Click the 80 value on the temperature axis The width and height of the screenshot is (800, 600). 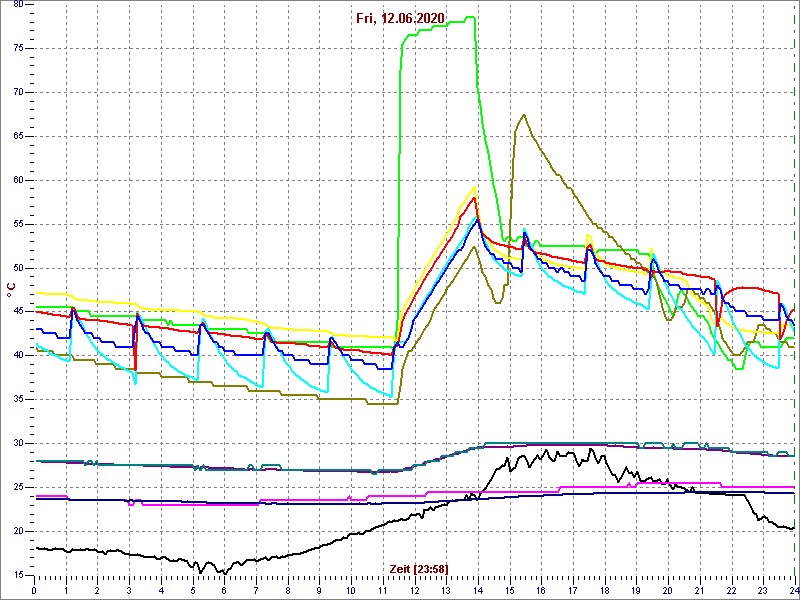18,5
